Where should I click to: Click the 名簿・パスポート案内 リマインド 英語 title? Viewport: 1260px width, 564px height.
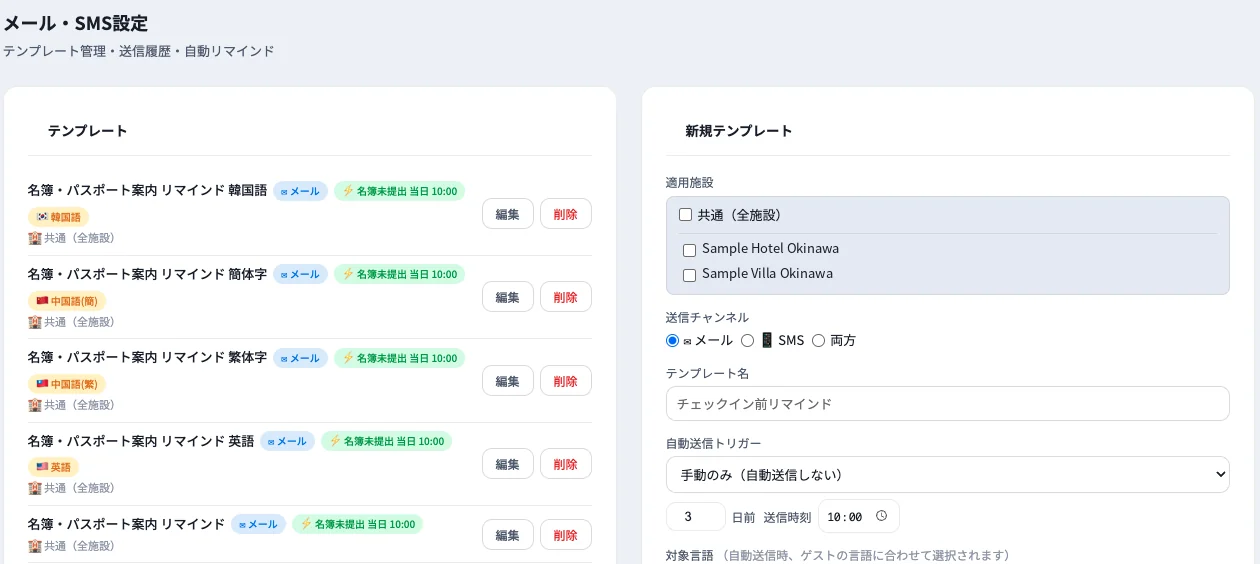pos(141,441)
